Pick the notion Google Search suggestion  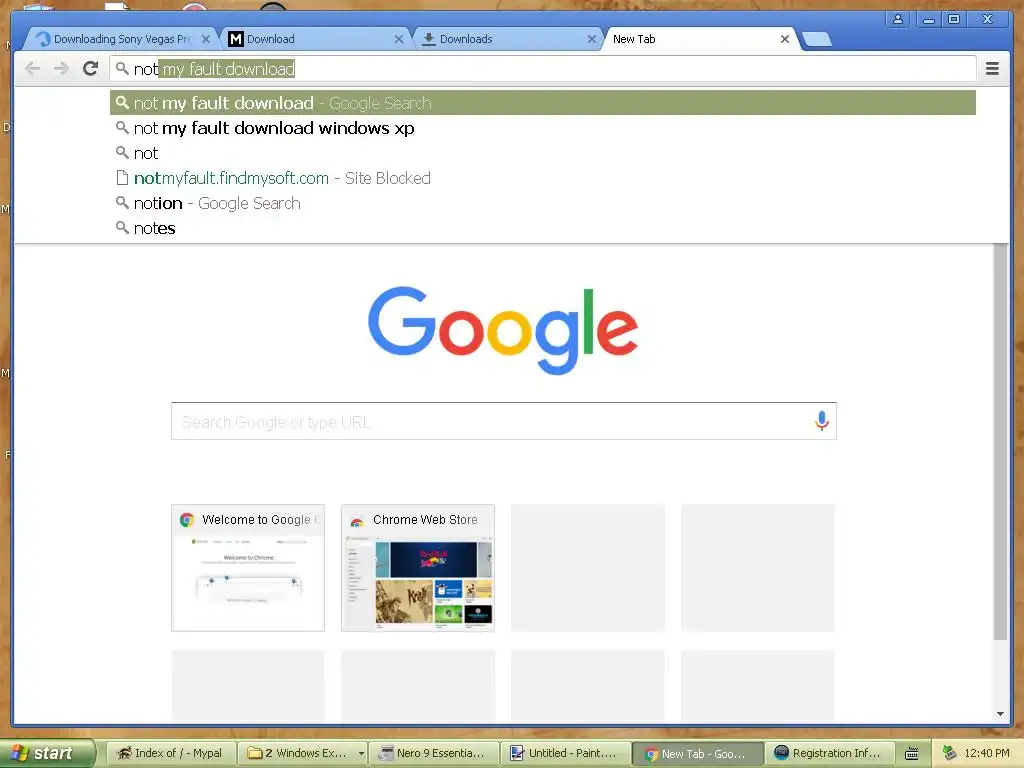pos(543,203)
